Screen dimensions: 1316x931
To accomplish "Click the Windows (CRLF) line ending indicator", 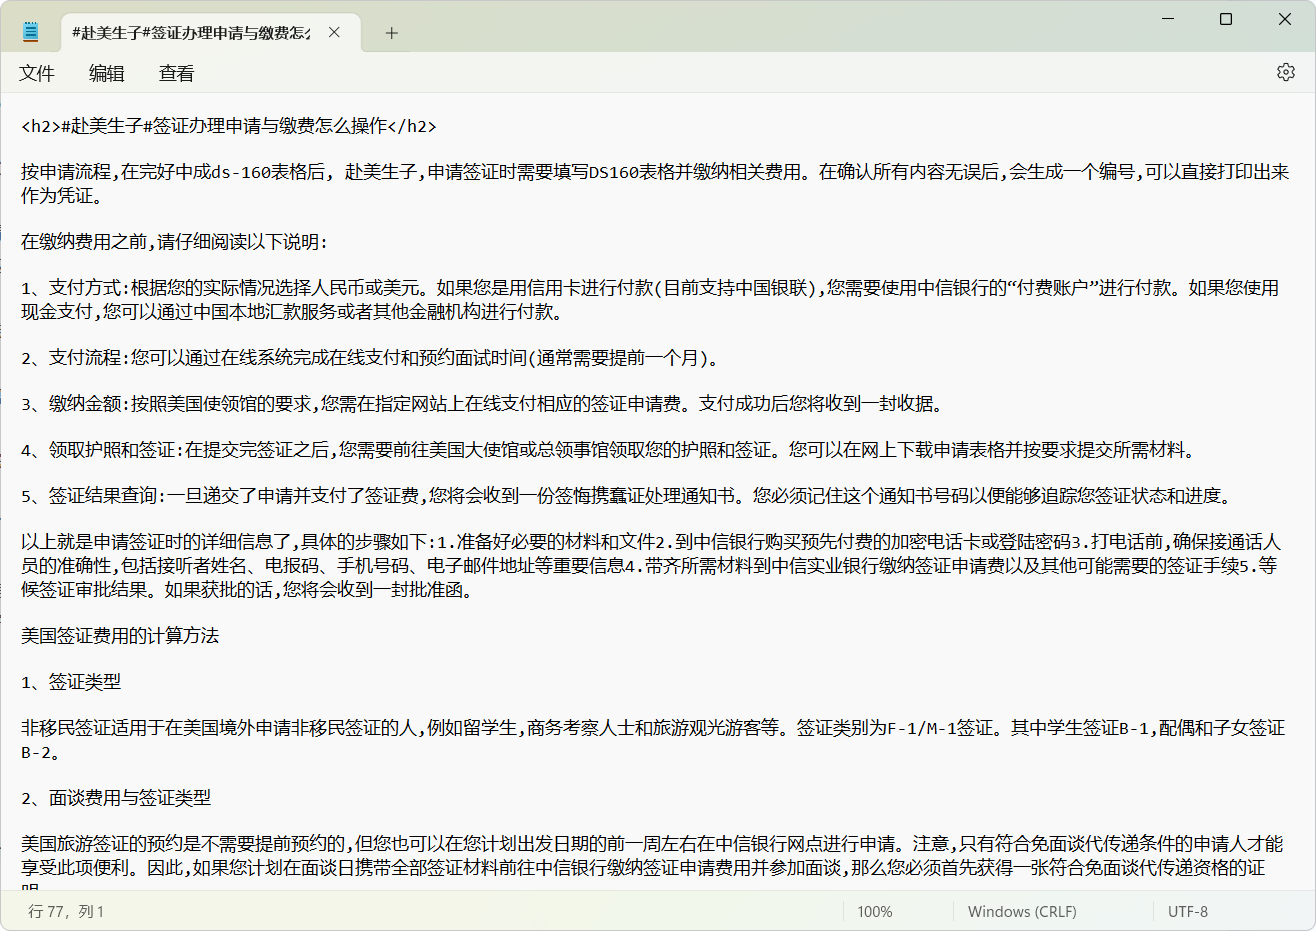I will pyautogui.click(x=1022, y=911).
